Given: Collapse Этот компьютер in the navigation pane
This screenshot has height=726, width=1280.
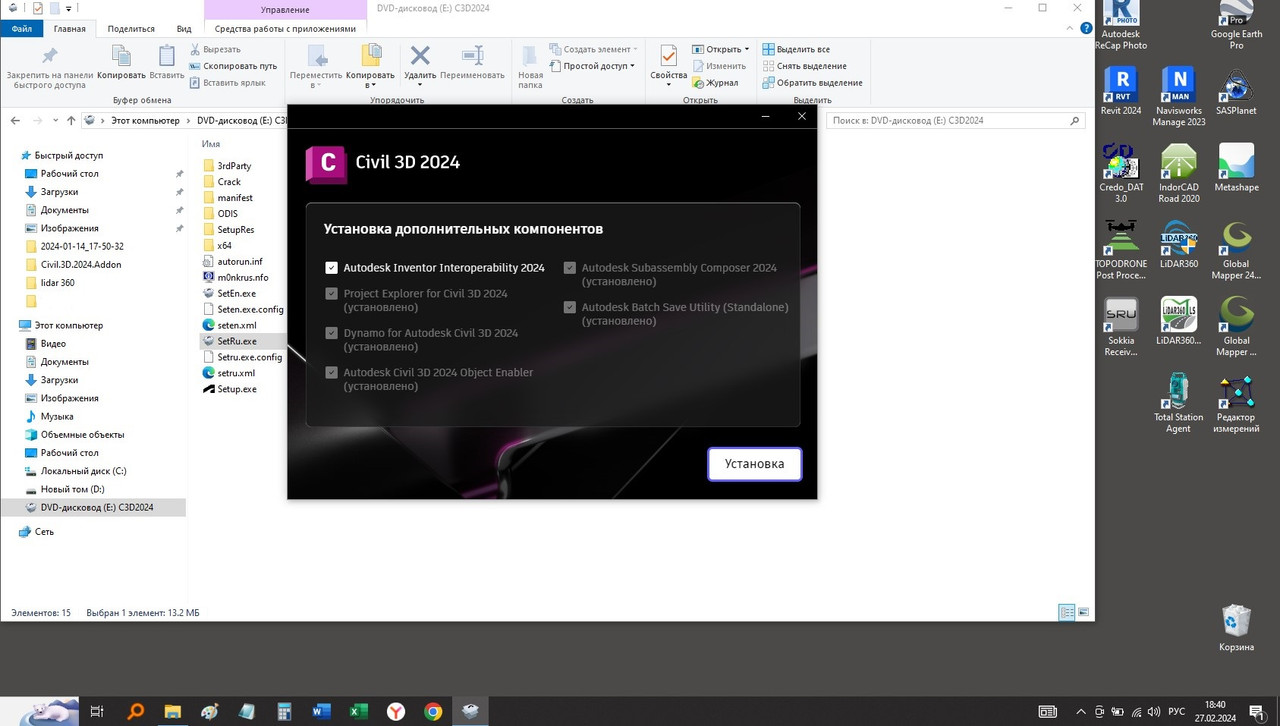Looking at the screenshot, I should coord(12,325).
